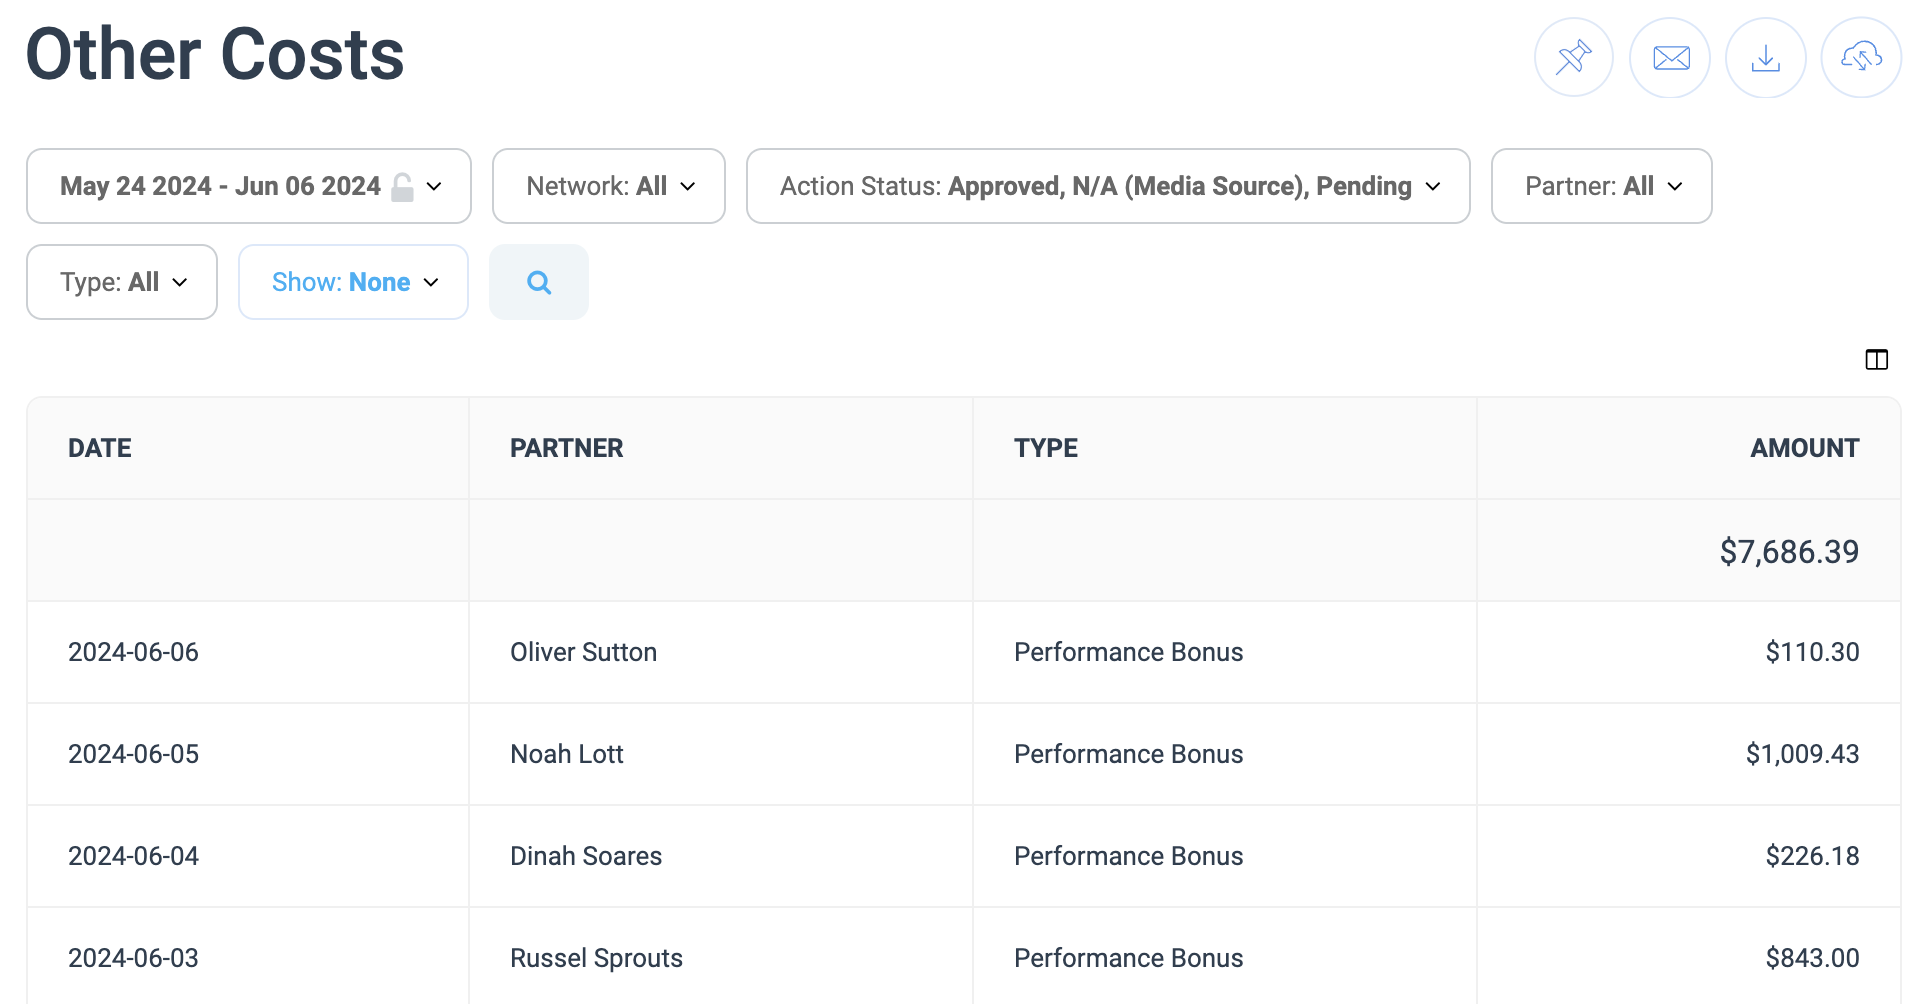Click partner Russel Sprouts

point(596,958)
